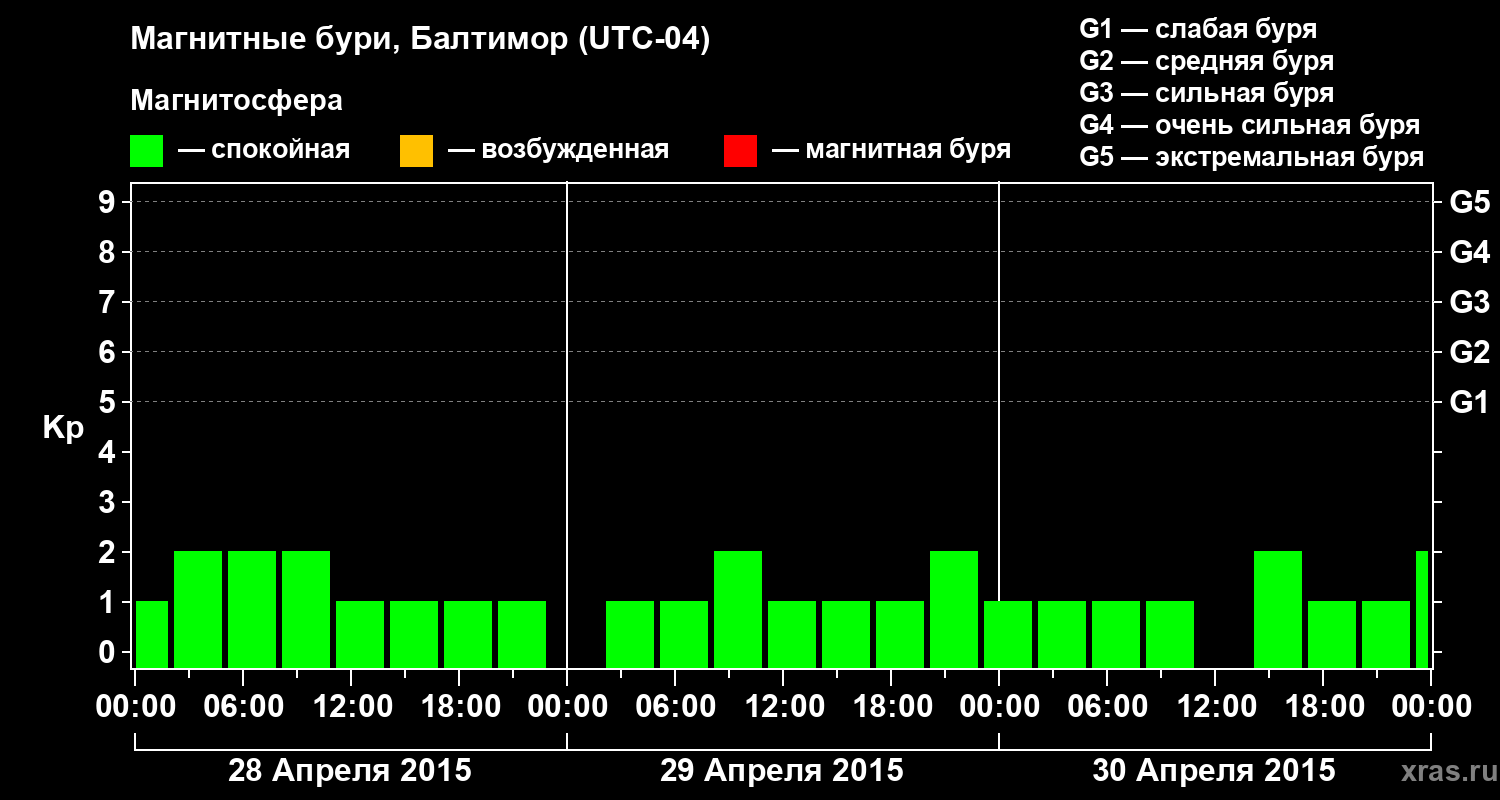Click the orange 'возбужденная' legend swatch

point(416,151)
